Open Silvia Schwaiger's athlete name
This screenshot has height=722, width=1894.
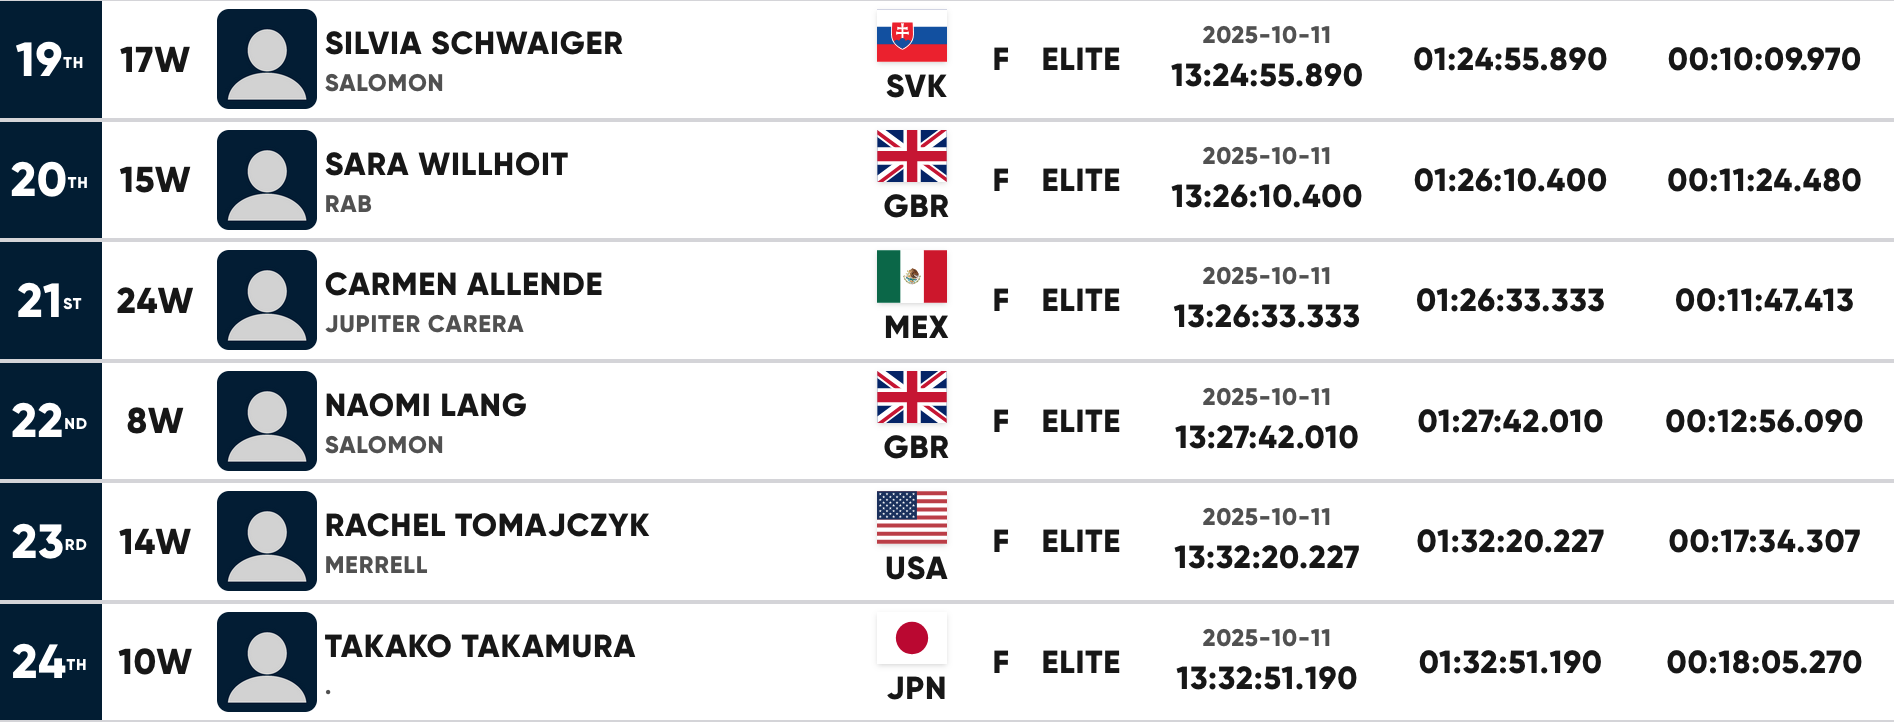(x=473, y=43)
